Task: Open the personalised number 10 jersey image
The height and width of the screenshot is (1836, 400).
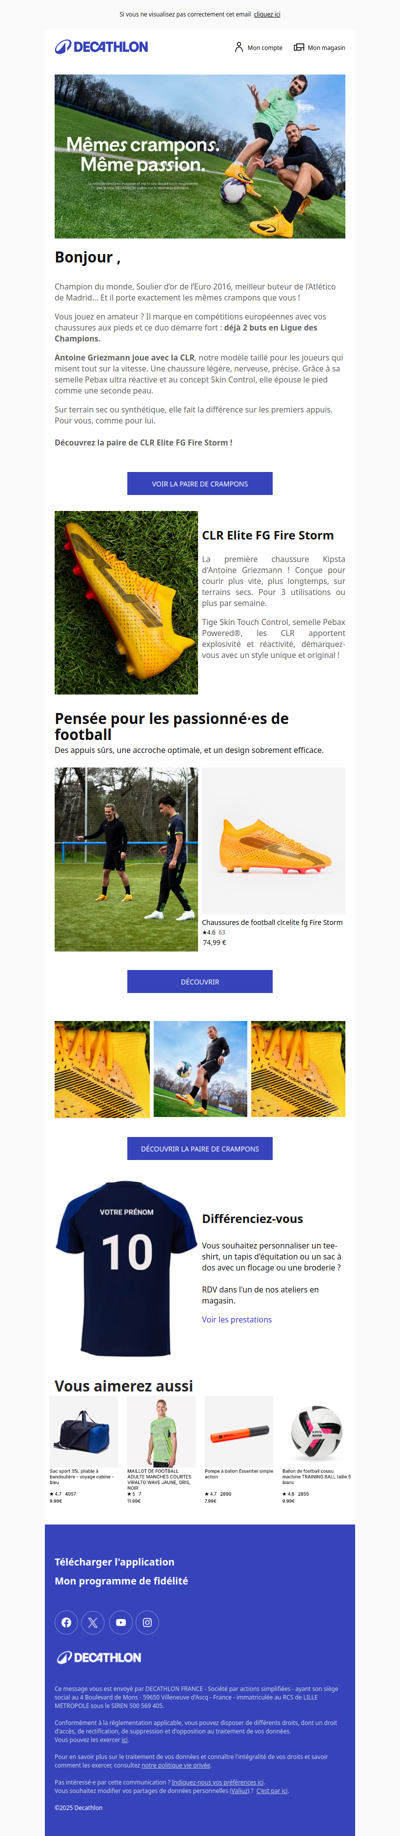Action: (x=126, y=1268)
